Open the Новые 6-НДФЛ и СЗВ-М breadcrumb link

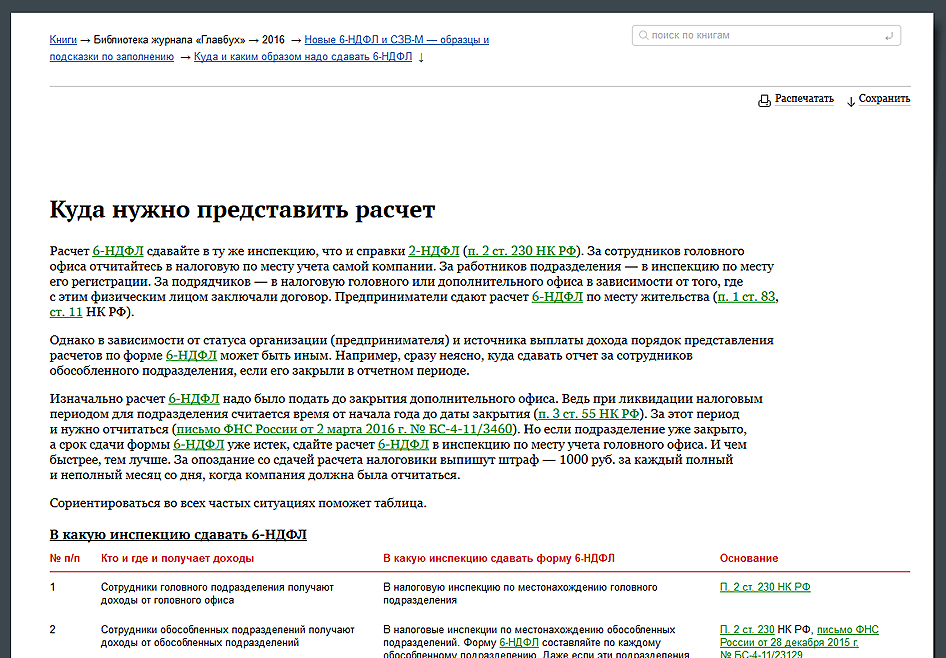pyautogui.click(x=396, y=40)
